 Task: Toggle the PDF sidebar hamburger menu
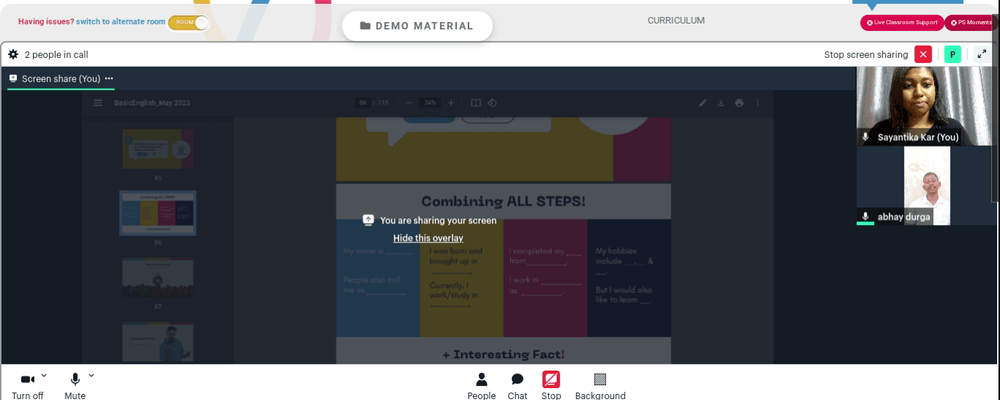98,103
